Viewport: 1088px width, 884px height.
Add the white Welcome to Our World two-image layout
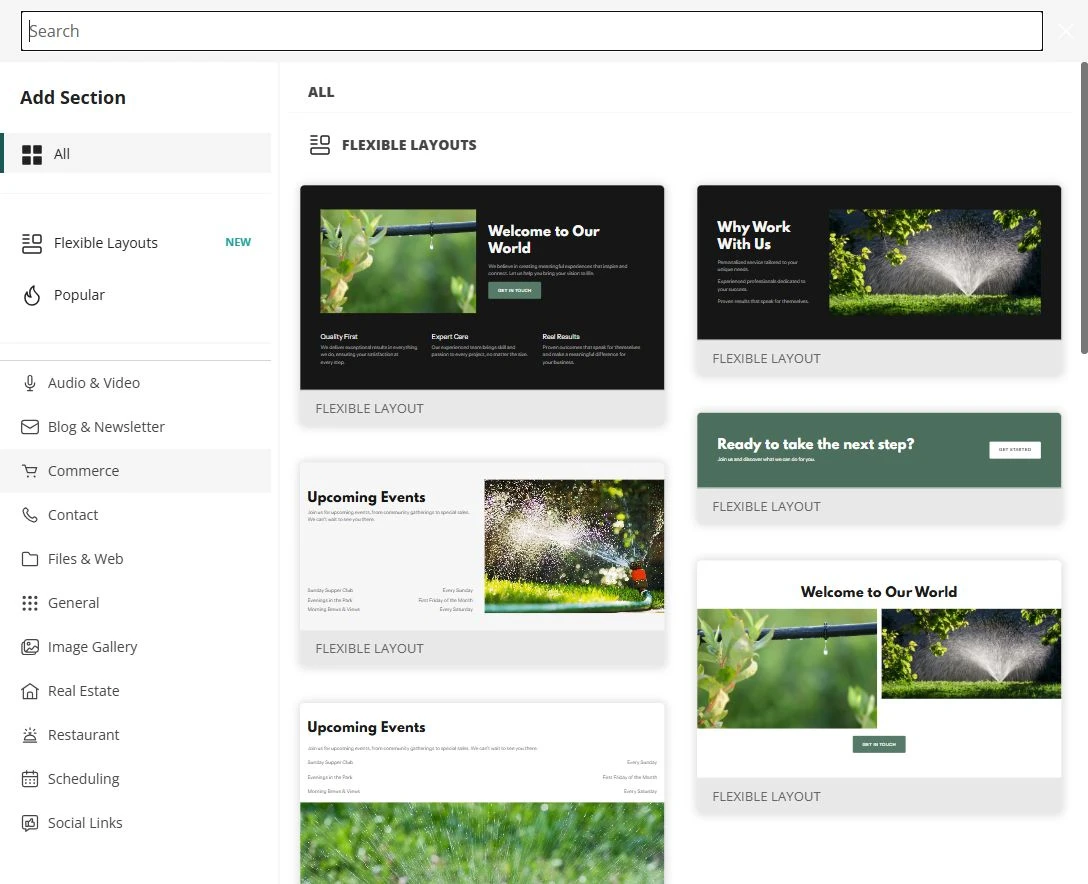[879, 687]
